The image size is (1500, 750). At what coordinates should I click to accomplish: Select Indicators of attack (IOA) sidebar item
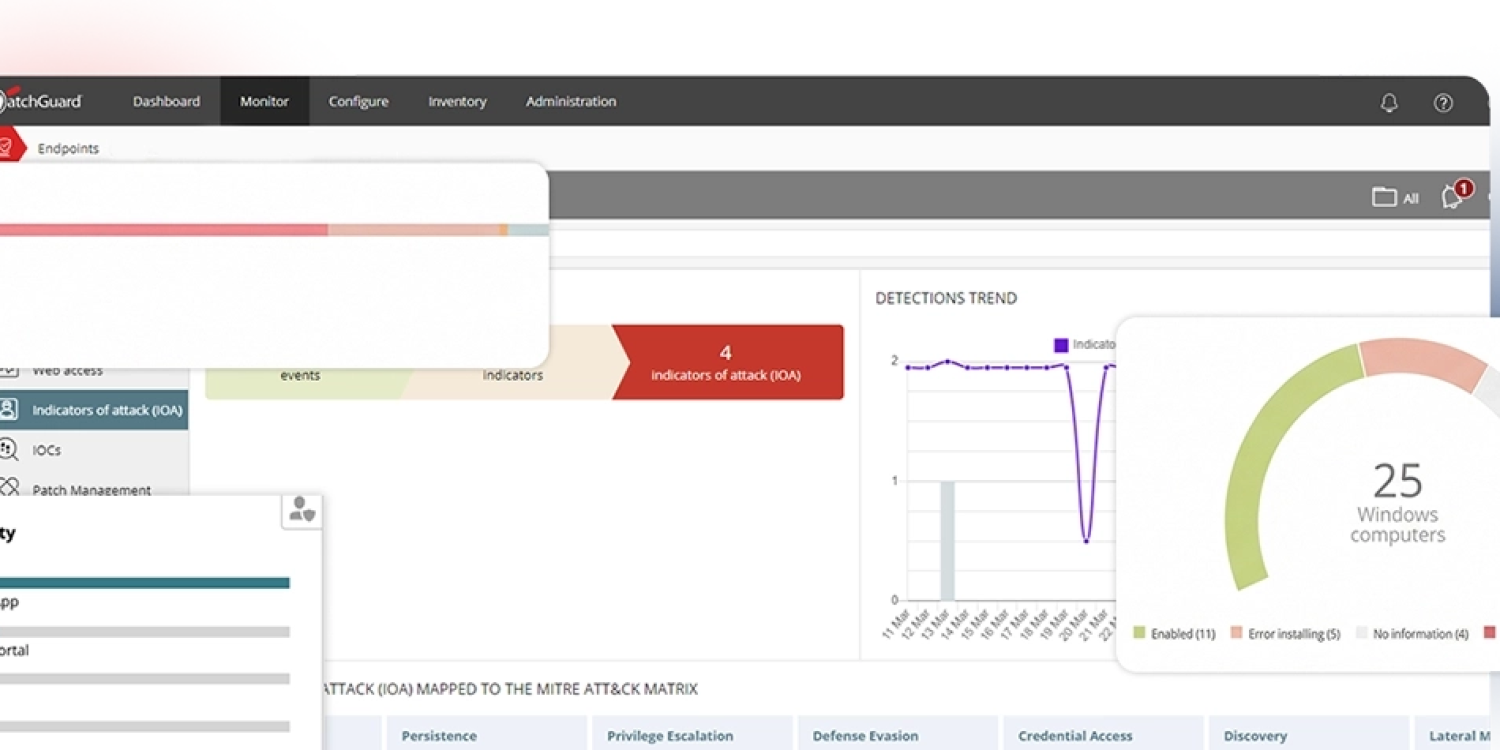point(94,410)
